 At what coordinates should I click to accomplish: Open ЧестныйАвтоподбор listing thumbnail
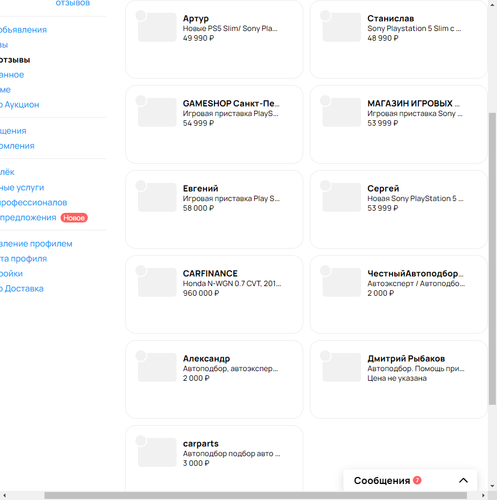pyautogui.click(x=342, y=282)
